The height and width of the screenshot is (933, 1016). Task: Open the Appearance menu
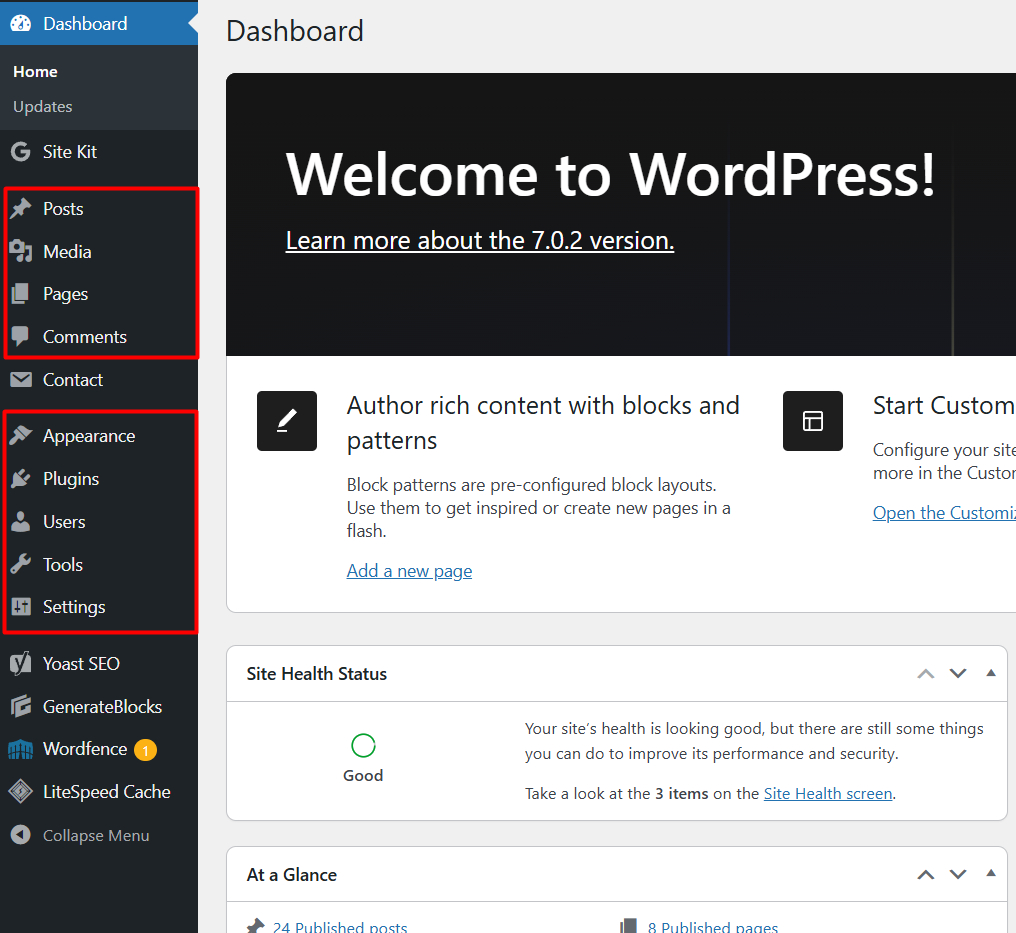(98, 435)
